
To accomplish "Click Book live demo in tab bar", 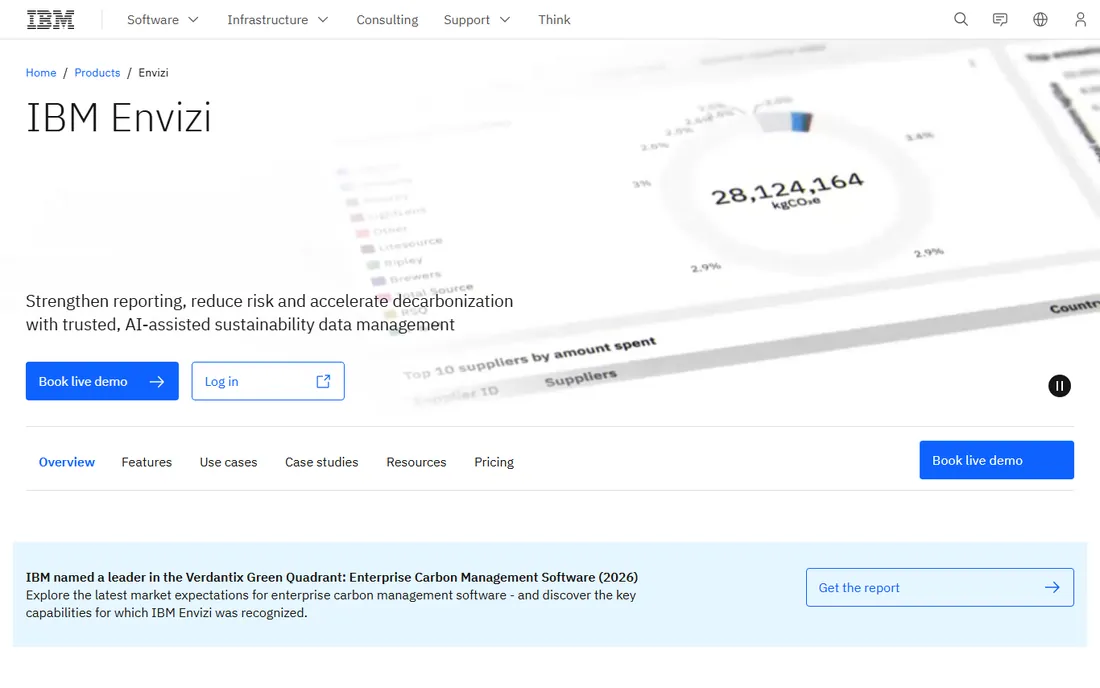I will [x=996, y=460].
